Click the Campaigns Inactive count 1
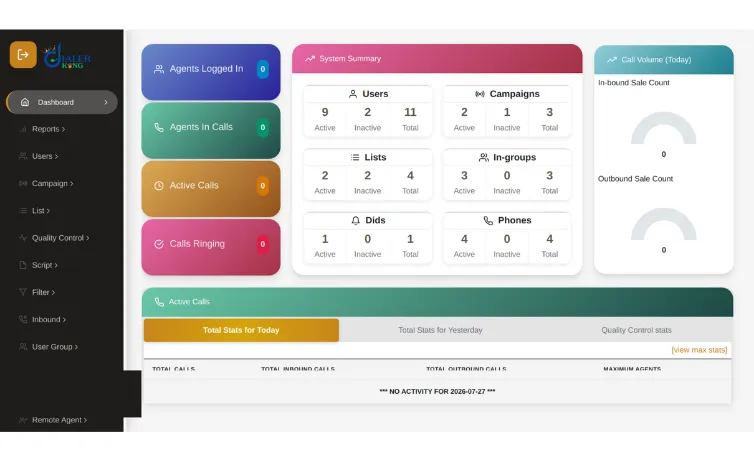 point(507,112)
